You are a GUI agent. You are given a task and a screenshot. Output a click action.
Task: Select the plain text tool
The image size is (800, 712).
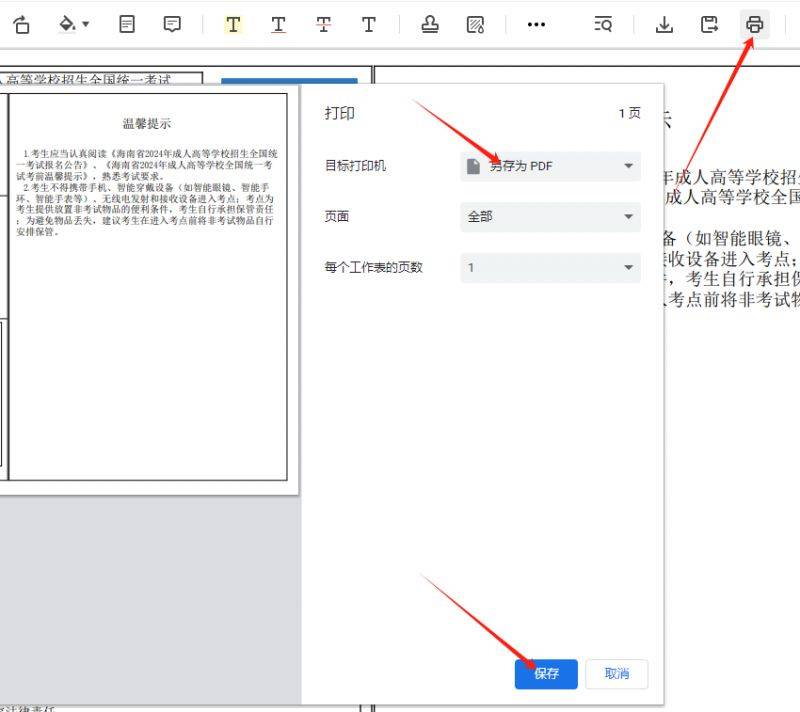point(369,25)
